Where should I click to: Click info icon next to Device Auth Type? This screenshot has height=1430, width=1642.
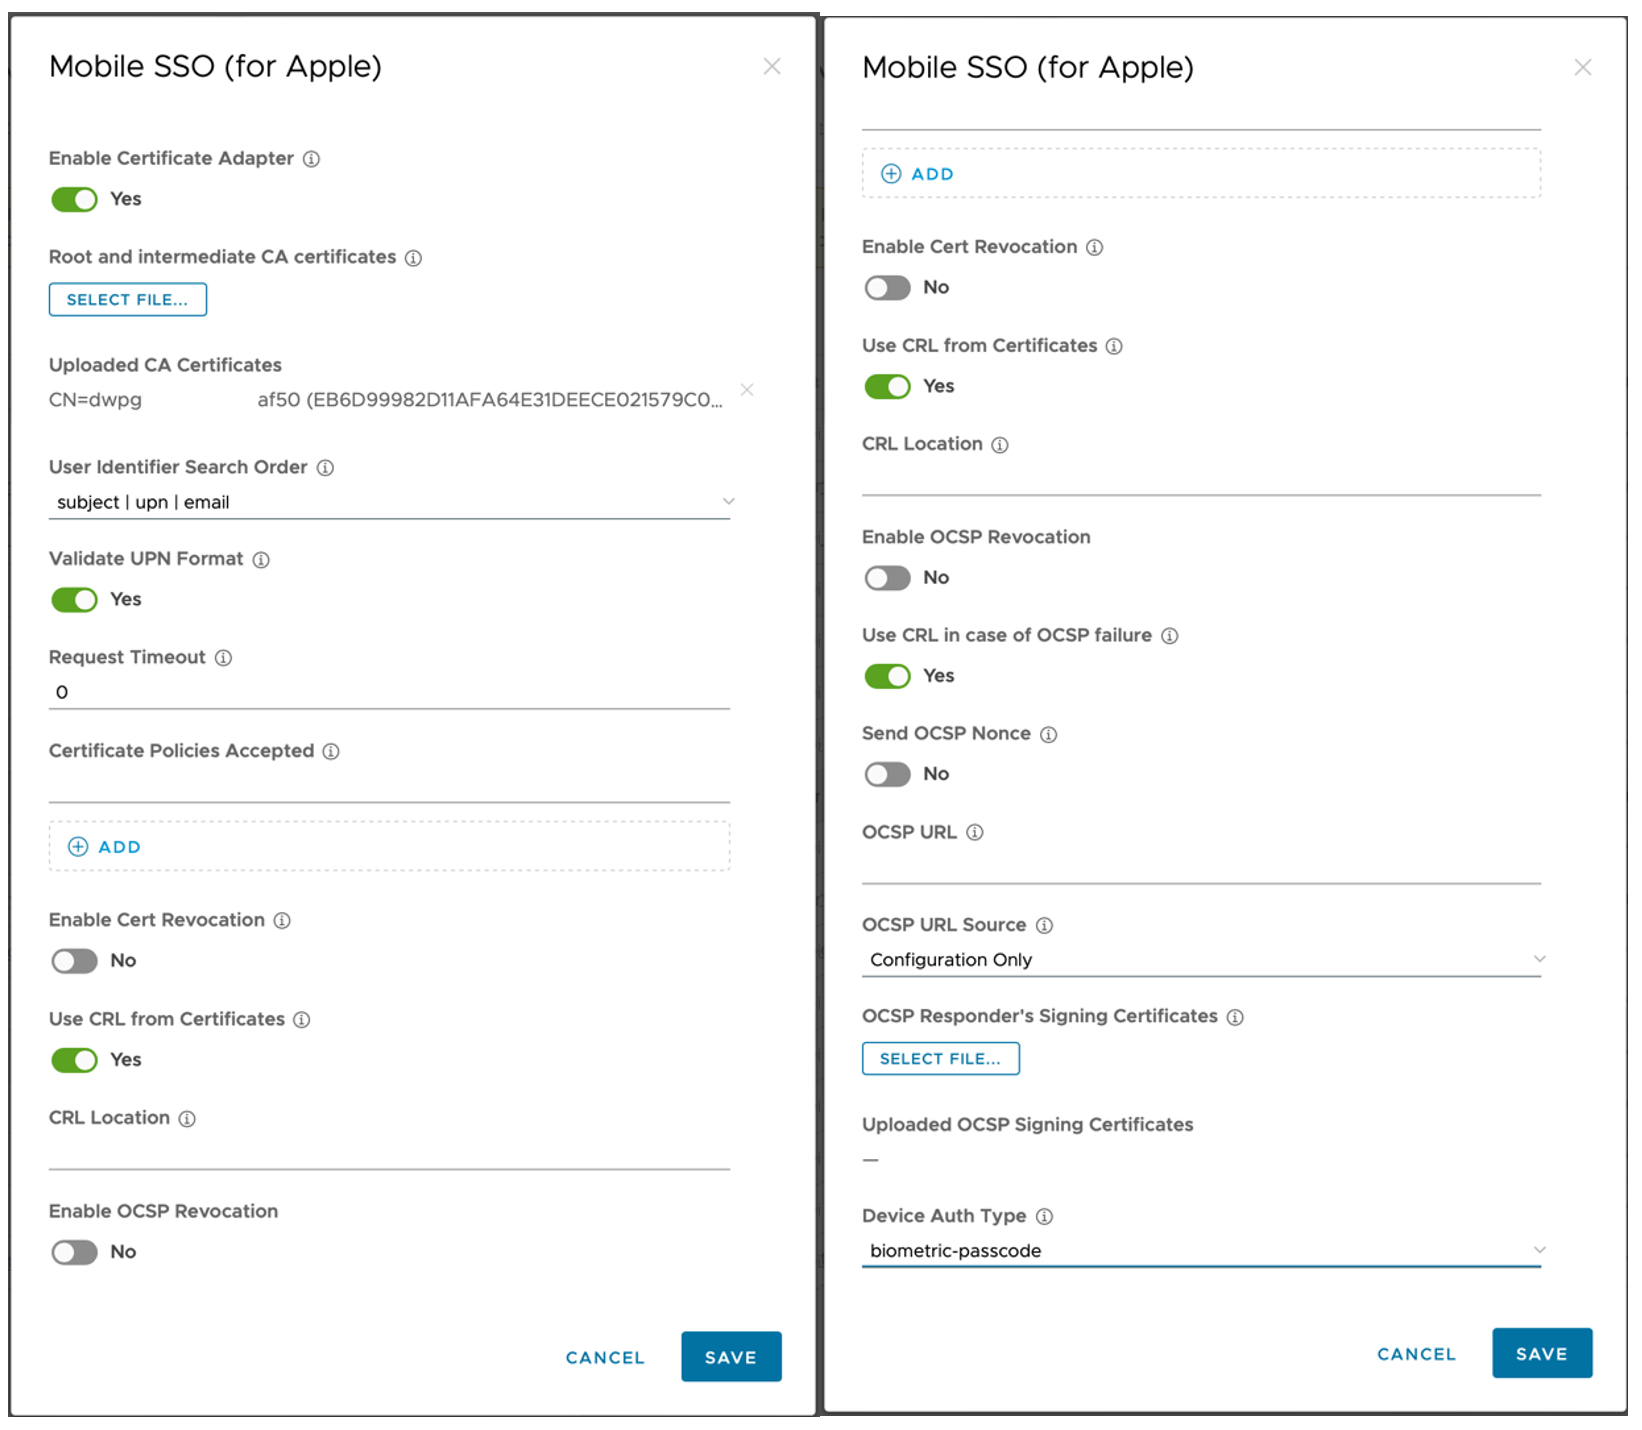click(x=1044, y=1217)
